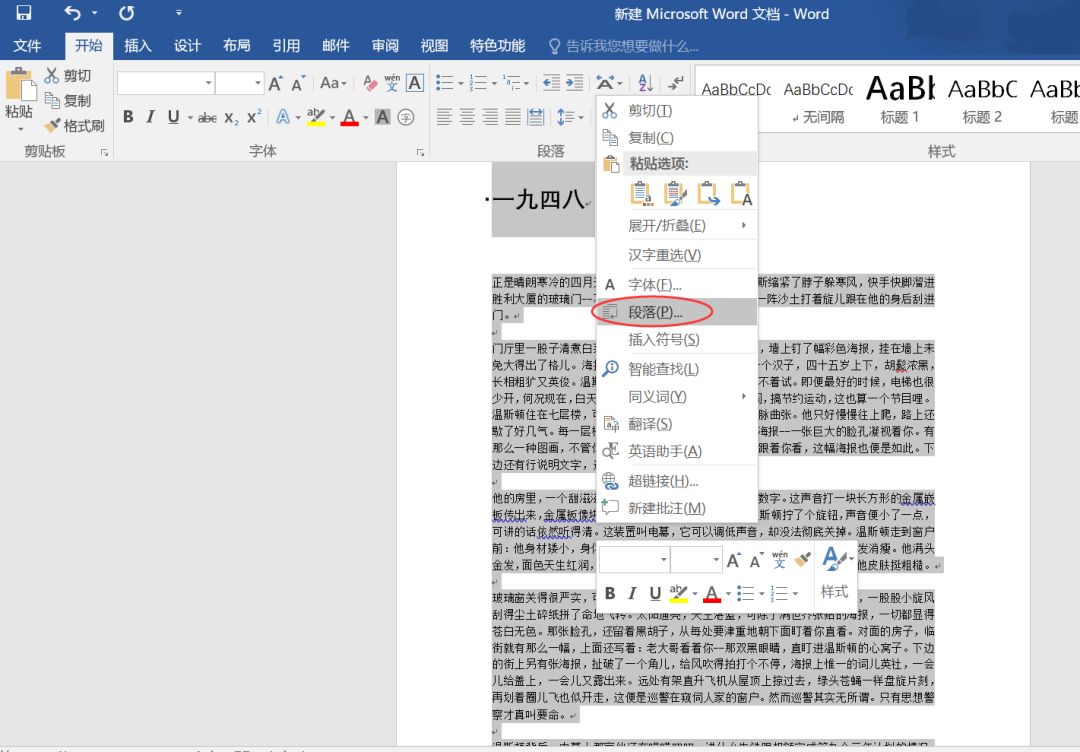Click the 一九四八 heading in the document
This screenshot has width=1080, height=752.
(539, 200)
